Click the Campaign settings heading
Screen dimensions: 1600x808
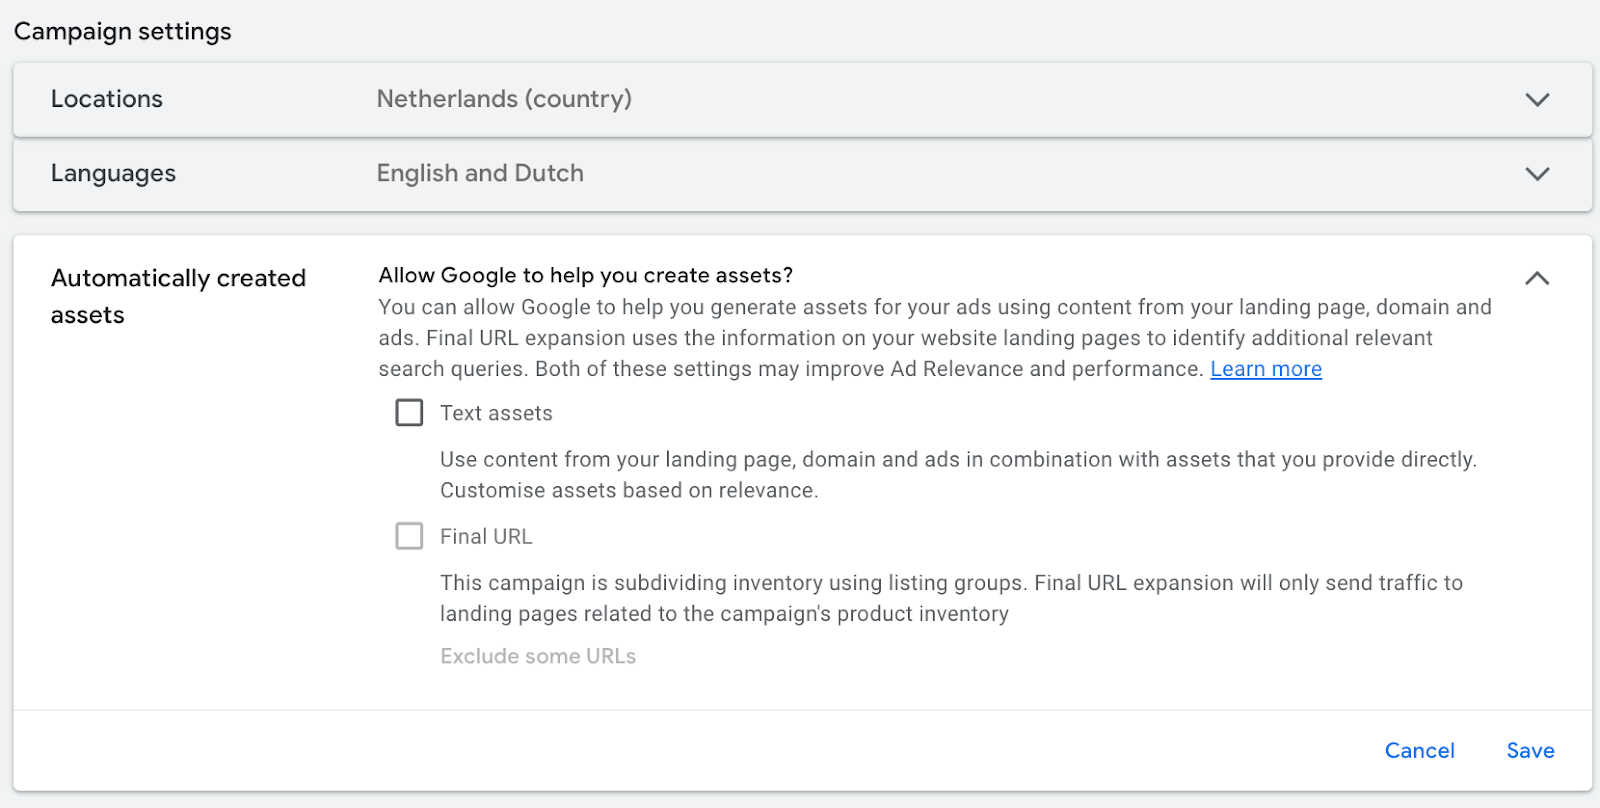123,31
